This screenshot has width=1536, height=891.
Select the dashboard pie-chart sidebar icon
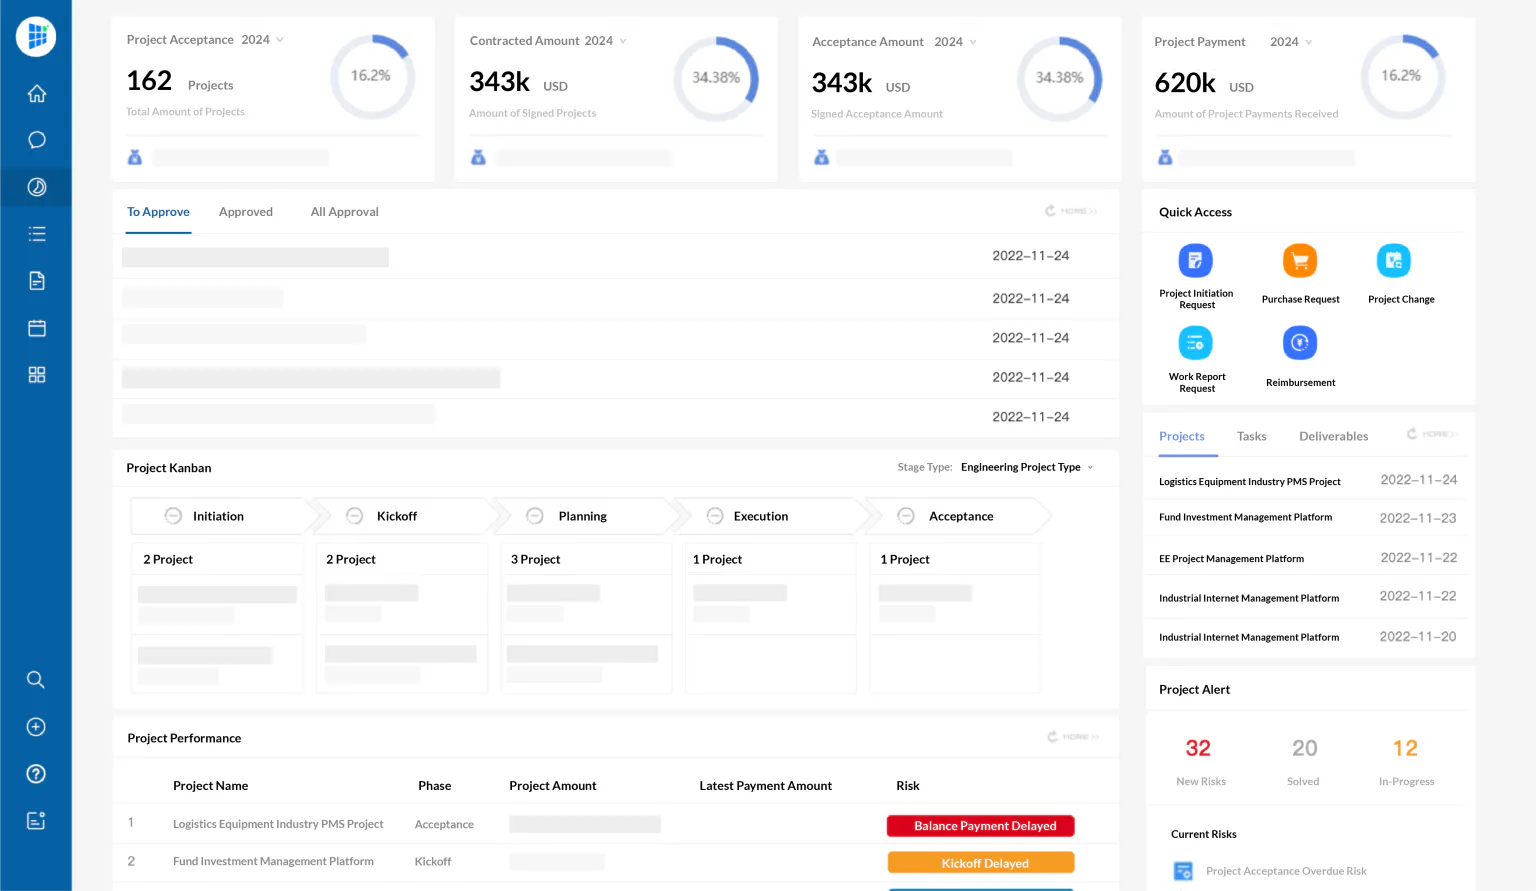pyautogui.click(x=37, y=187)
